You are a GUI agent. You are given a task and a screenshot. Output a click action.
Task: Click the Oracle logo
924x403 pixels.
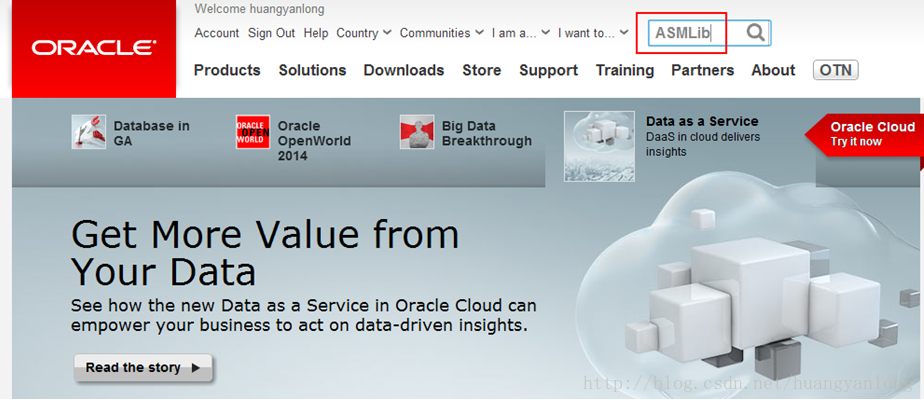pyautogui.click(x=94, y=48)
